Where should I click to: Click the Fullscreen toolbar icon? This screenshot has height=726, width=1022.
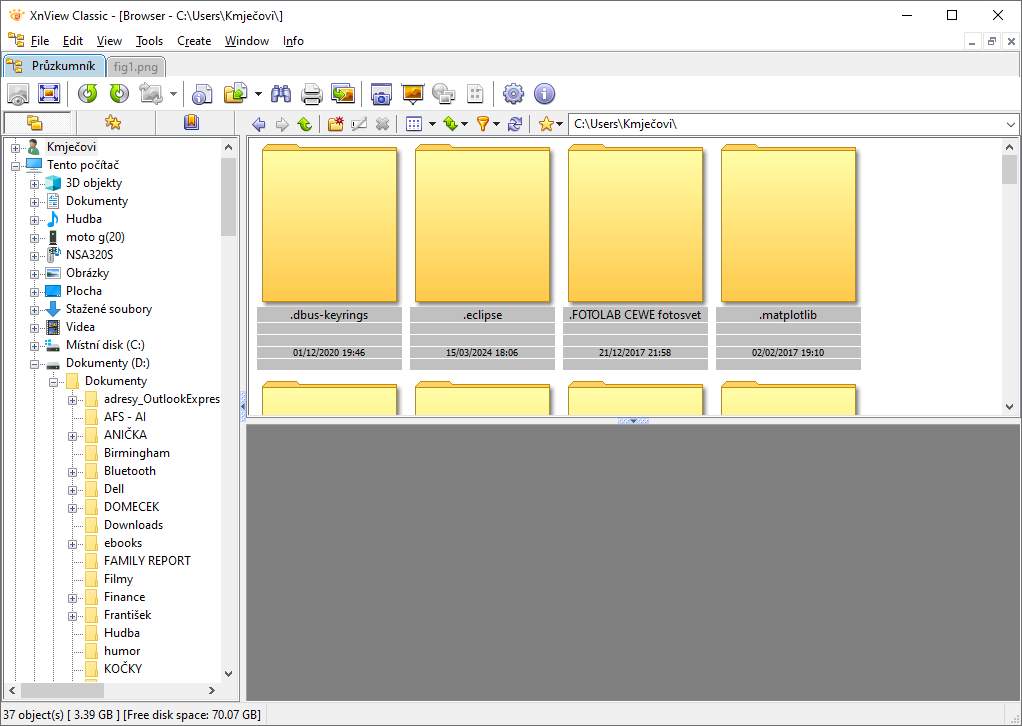49,94
